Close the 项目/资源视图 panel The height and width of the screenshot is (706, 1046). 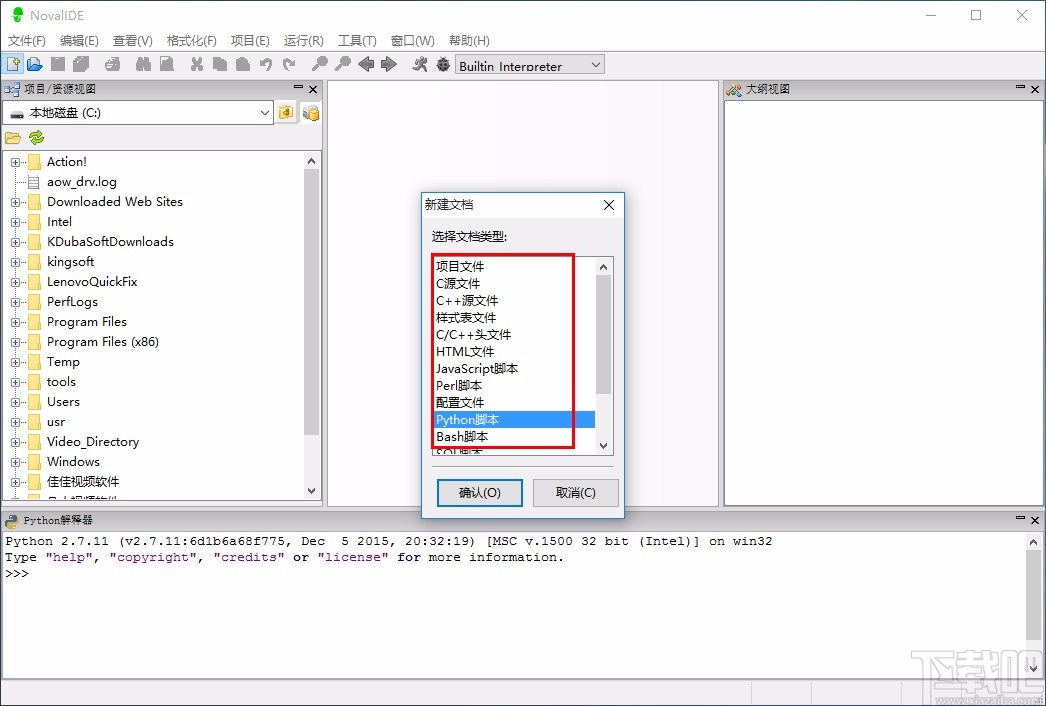click(313, 89)
